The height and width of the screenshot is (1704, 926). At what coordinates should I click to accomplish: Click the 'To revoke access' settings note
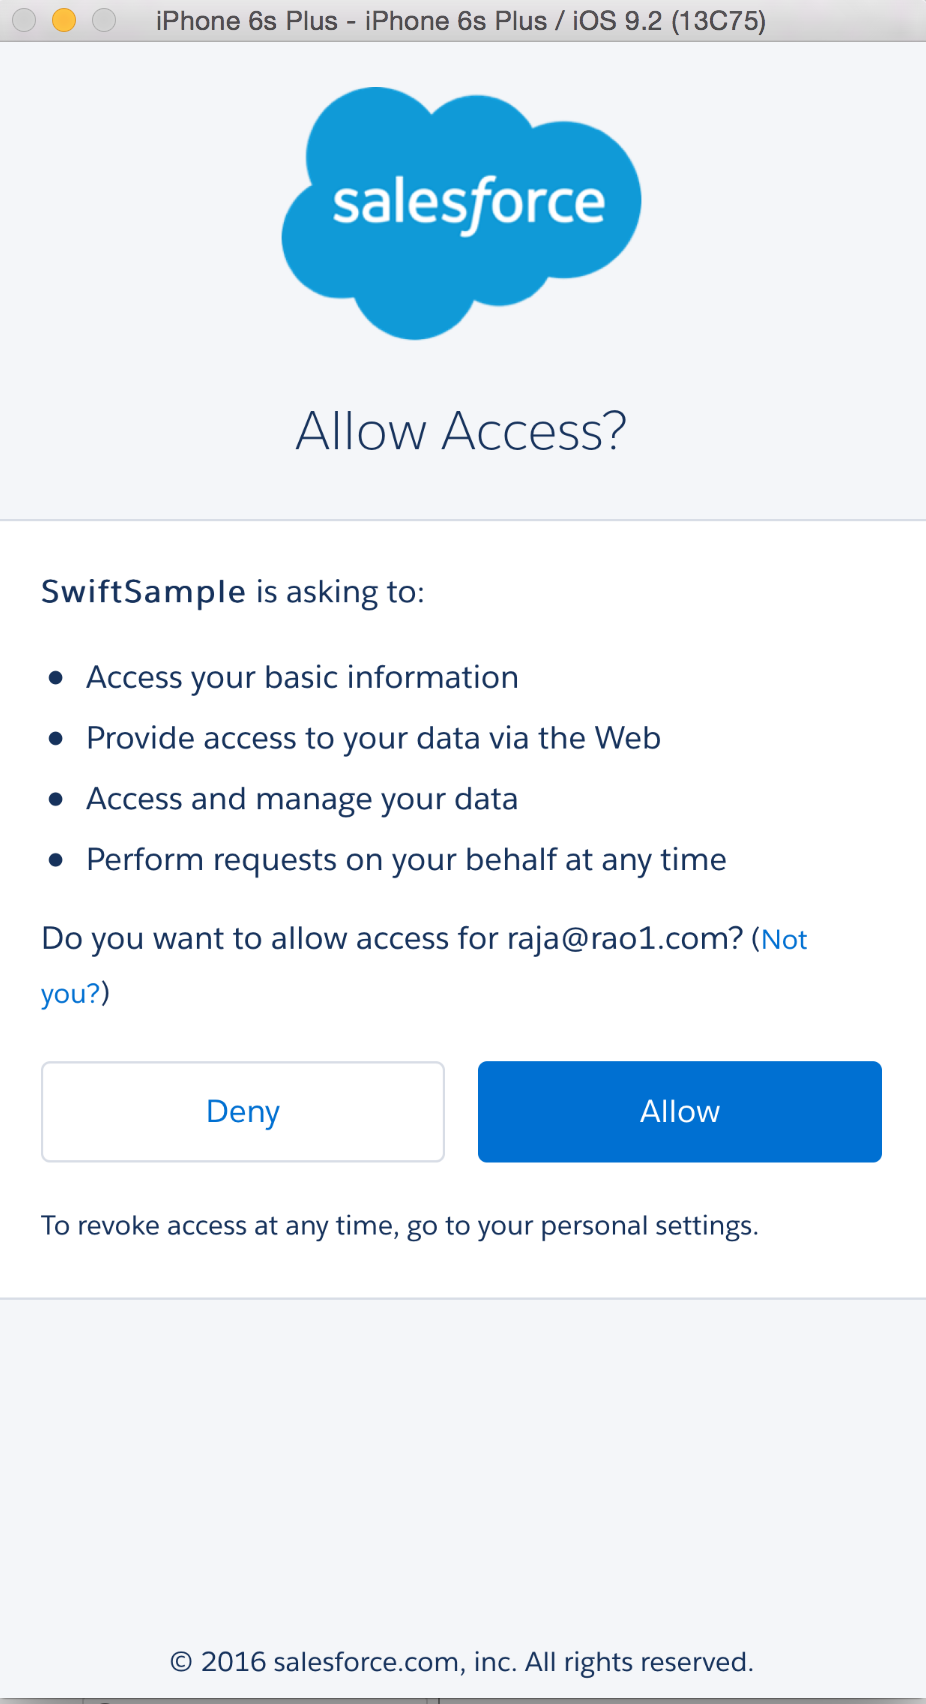click(400, 1226)
